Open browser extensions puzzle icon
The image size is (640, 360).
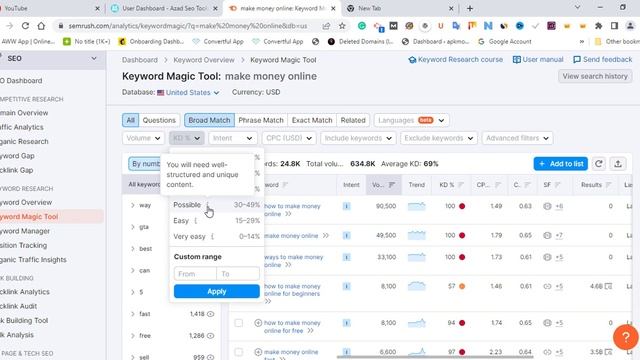(x=598, y=26)
